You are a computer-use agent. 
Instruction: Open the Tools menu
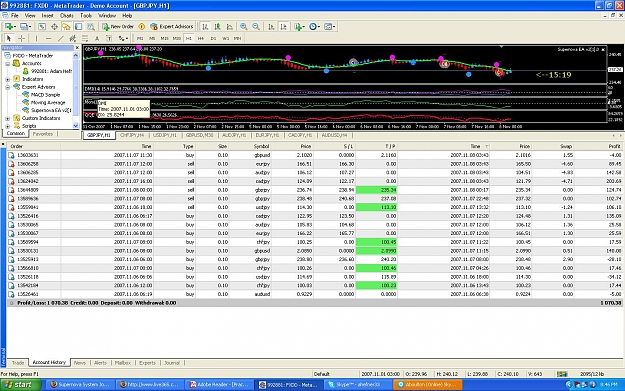pos(86,16)
